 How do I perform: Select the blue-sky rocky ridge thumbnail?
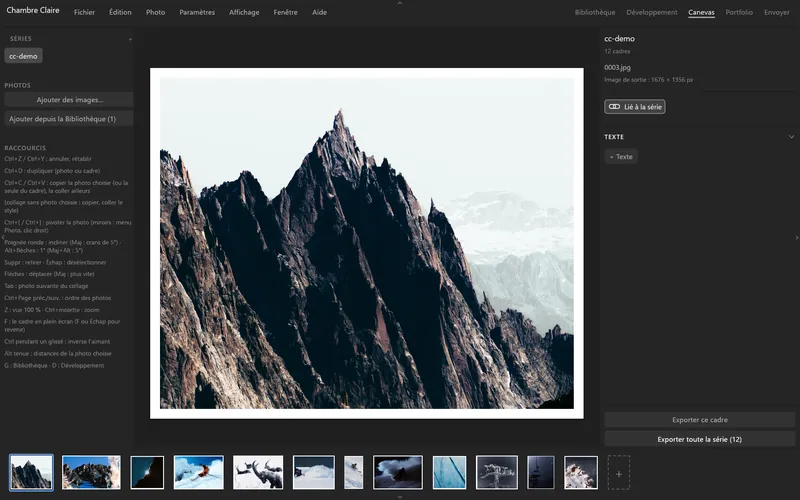tap(91, 472)
